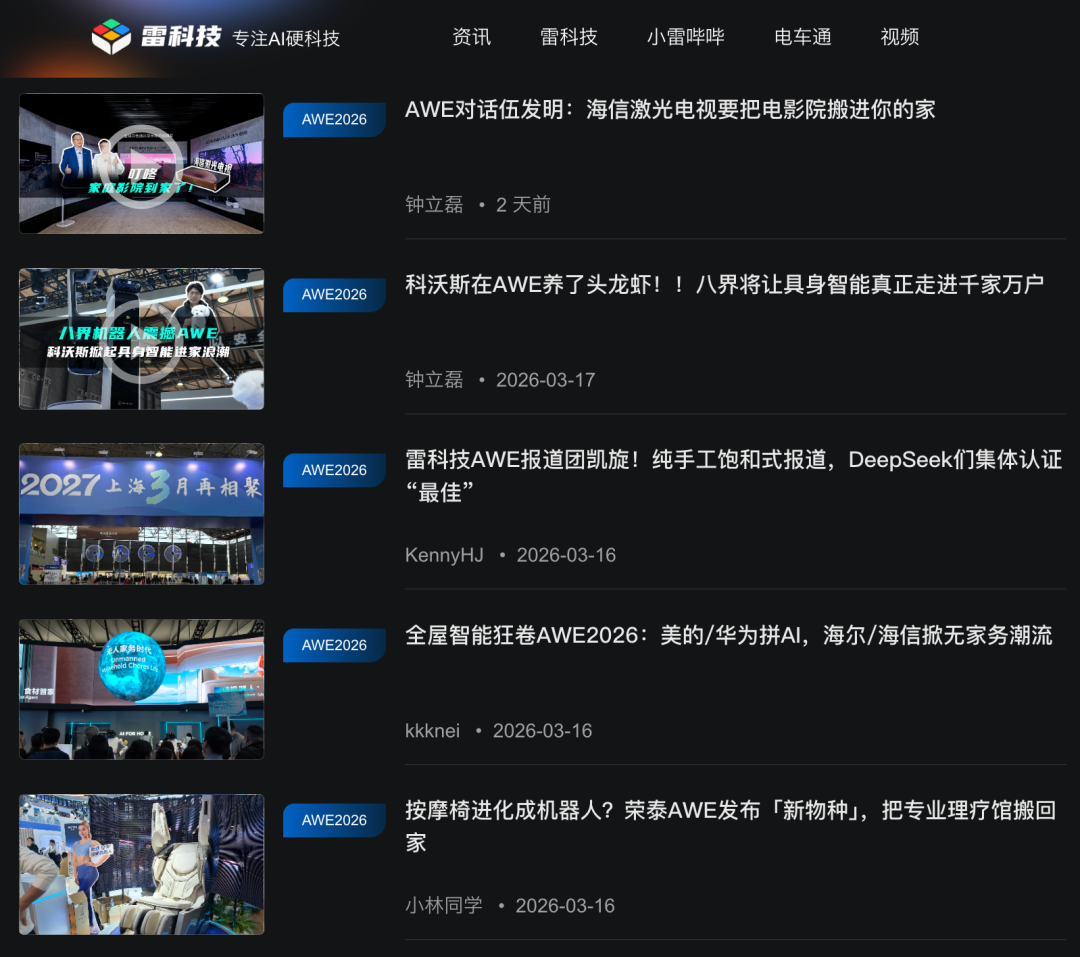View author 小林同学's profile
The width and height of the screenshot is (1080, 957).
(x=444, y=906)
